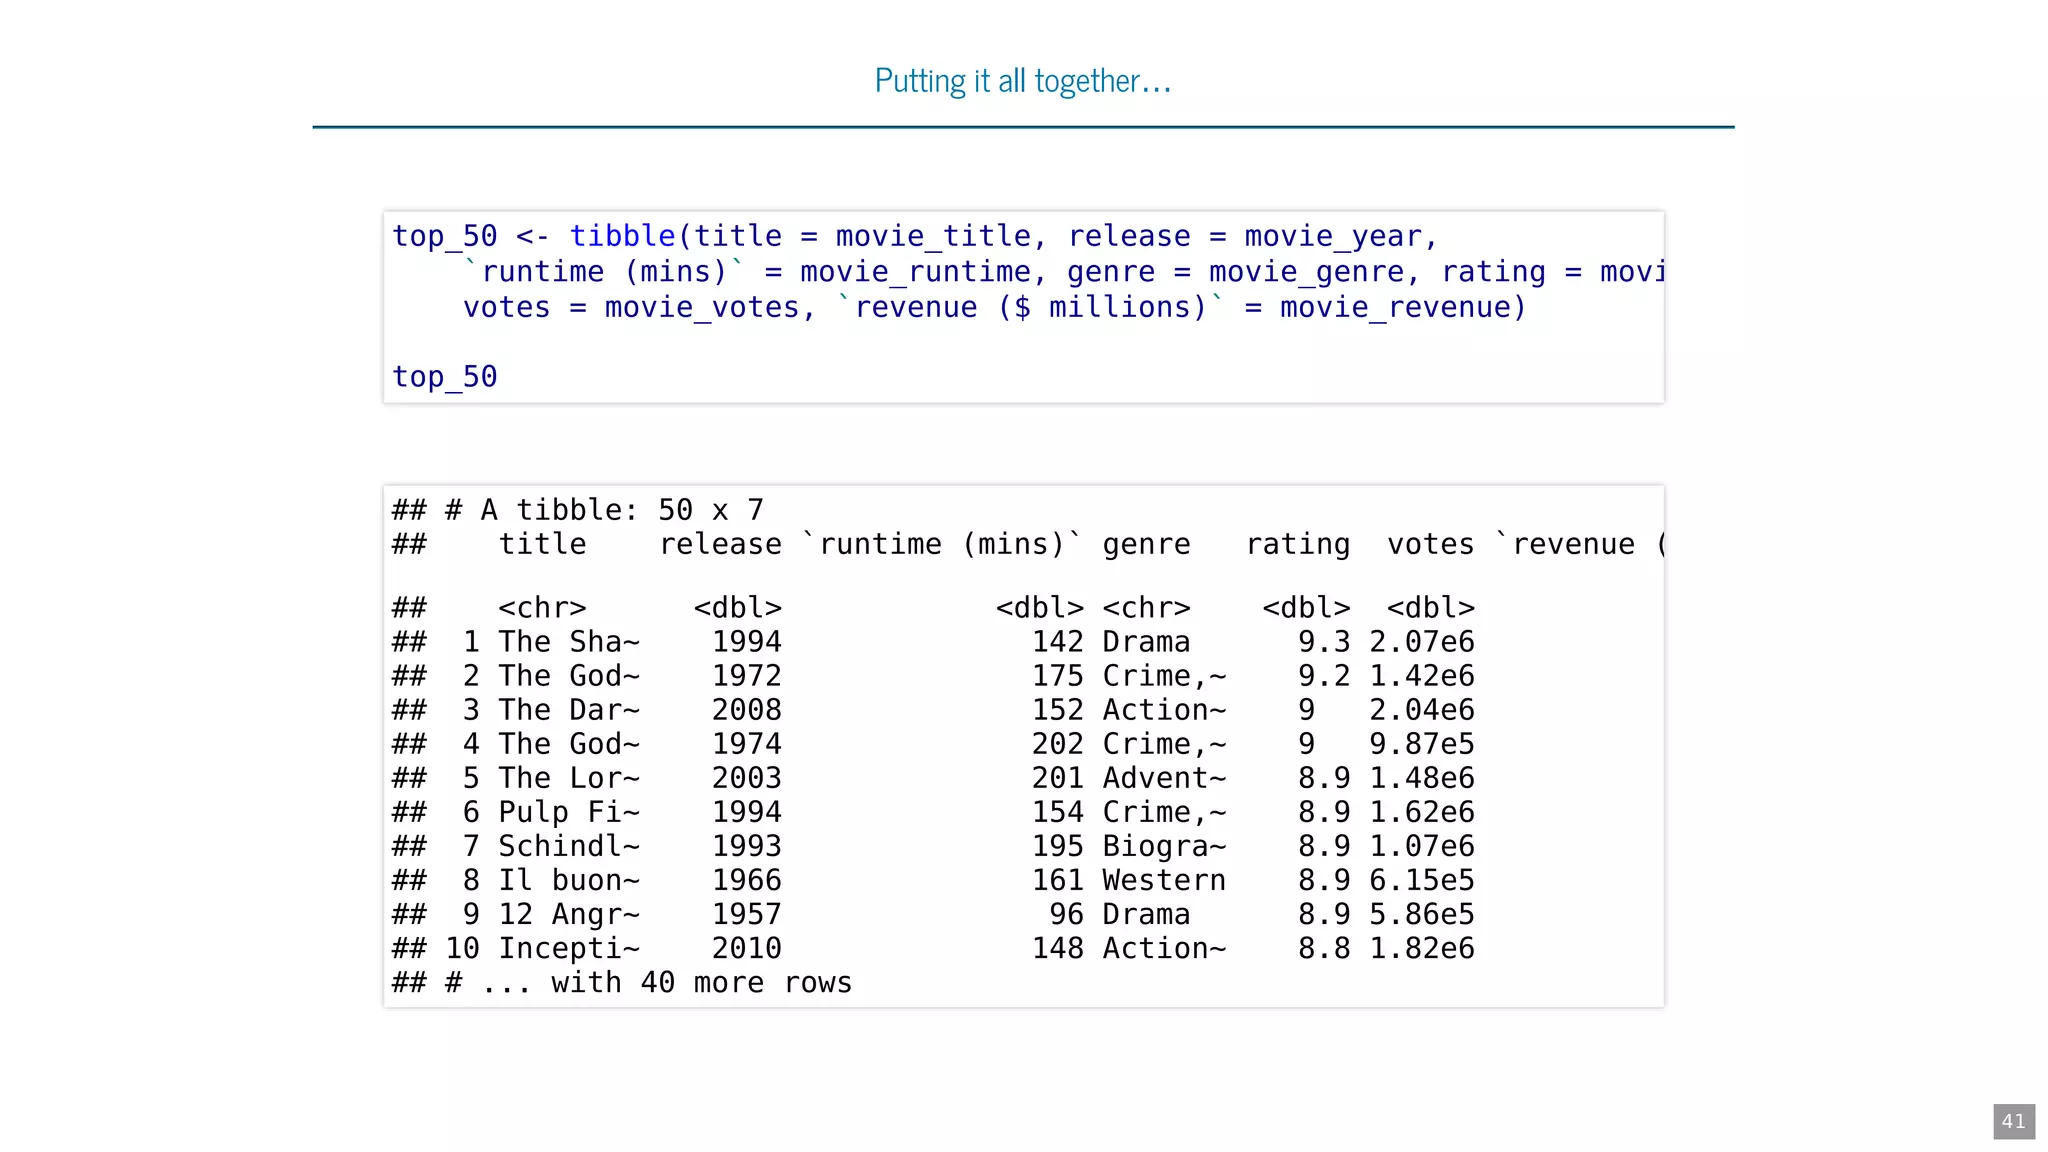Image resolution: width=2048 pixels, height=1152 pixels.
Task: Click runtime value '202'
Action: (1057, 744)
